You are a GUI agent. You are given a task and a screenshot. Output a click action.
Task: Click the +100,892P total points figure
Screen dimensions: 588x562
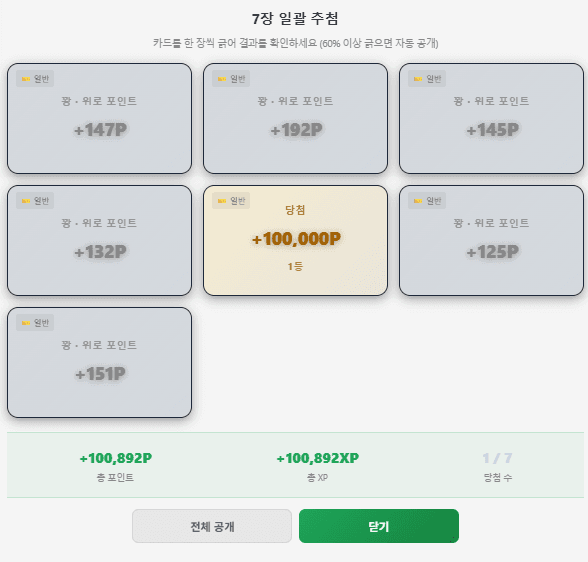(x=116, y=458)
